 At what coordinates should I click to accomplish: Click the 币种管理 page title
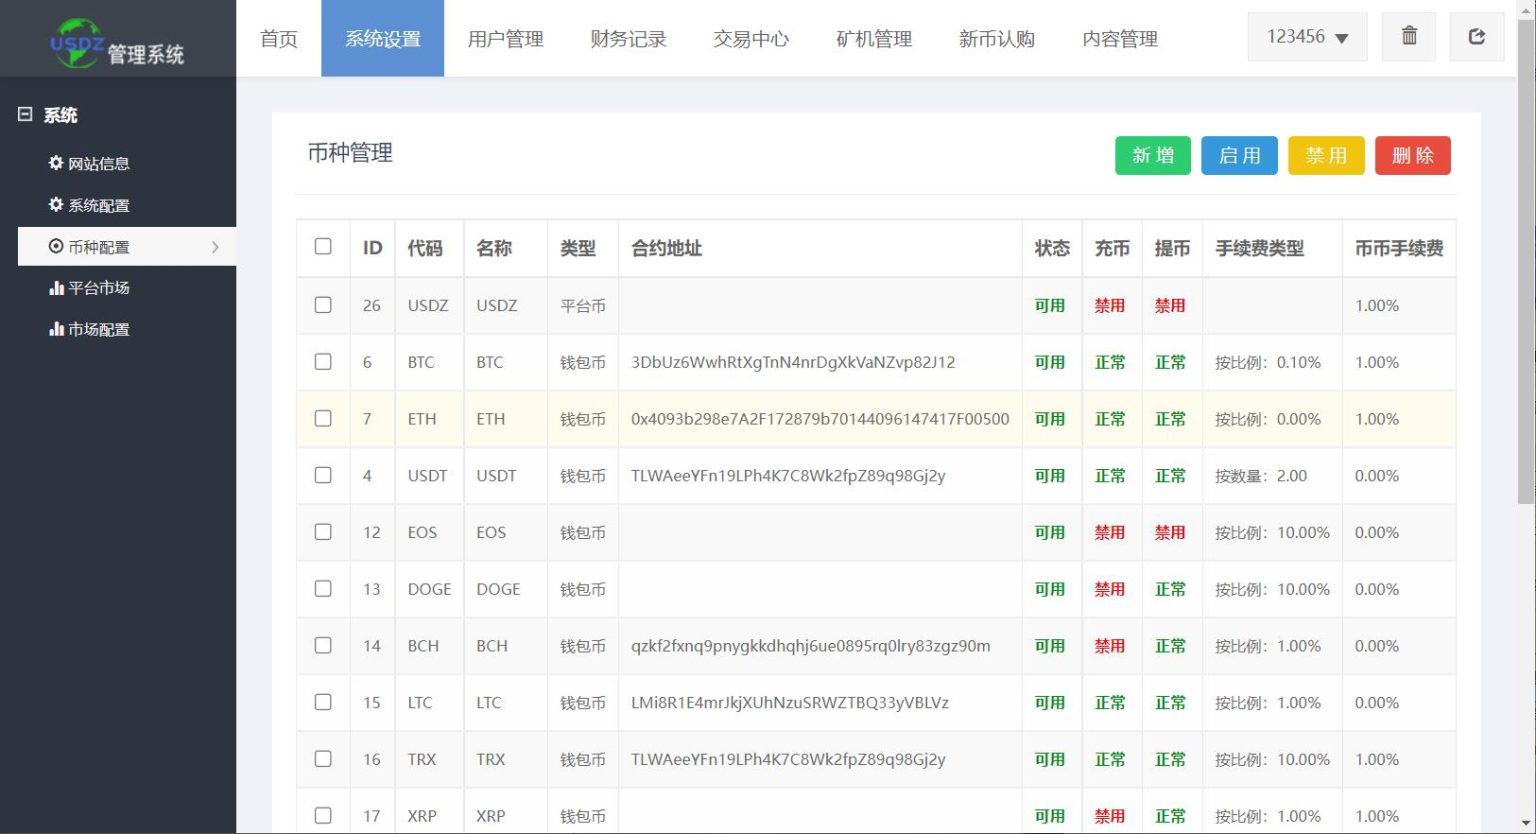(x=350, y=153)
